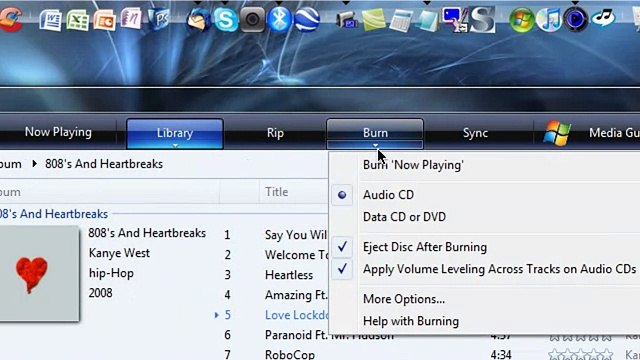640x360 pixels.
Task: Launch Photoshop from the dock
Action: click(158, 19)
